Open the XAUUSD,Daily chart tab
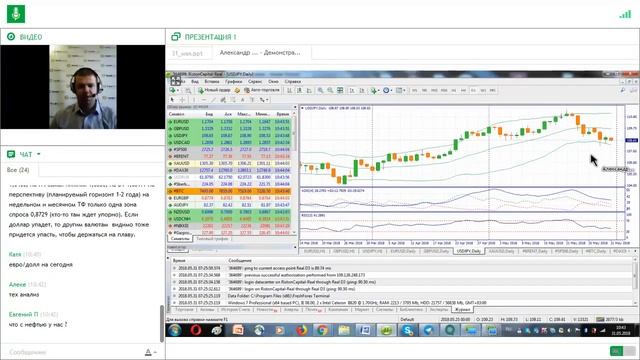 coord(501,251)
